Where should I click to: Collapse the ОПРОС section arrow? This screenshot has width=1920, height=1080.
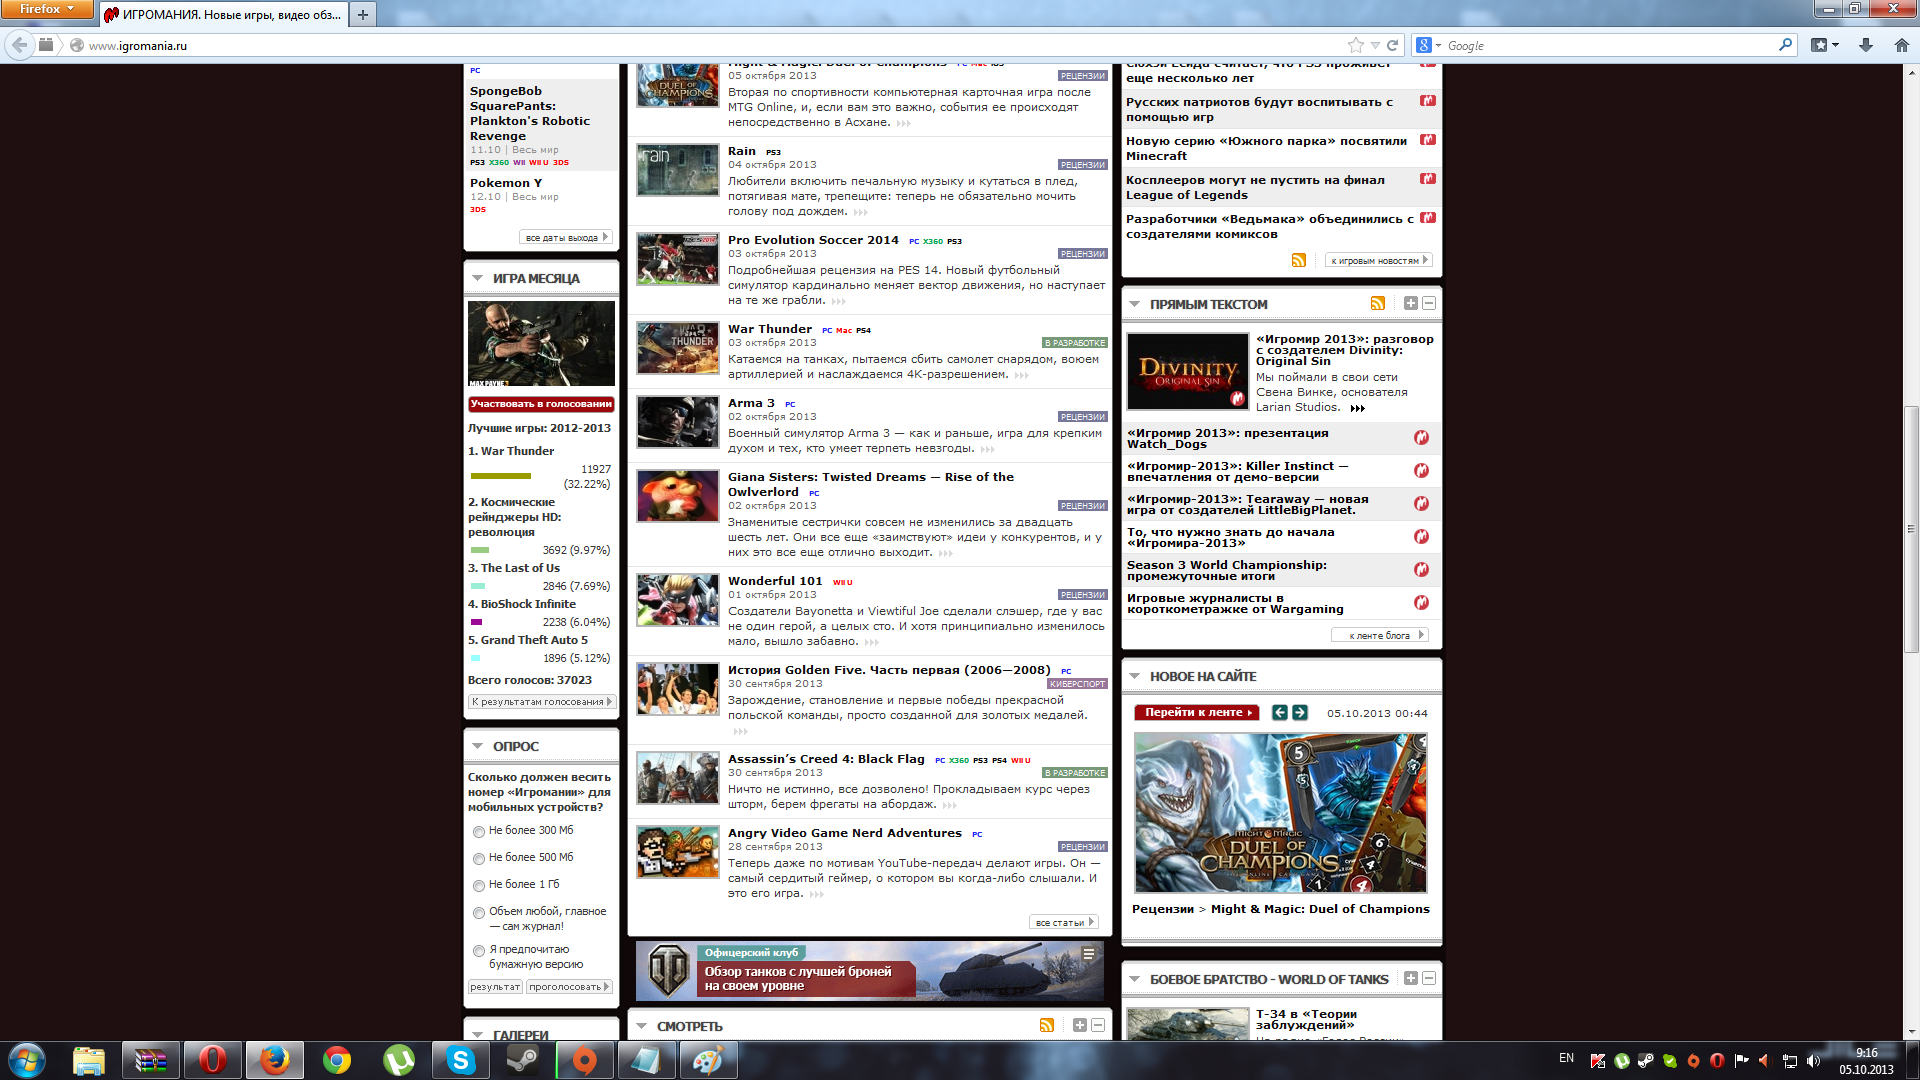point(477,746)
